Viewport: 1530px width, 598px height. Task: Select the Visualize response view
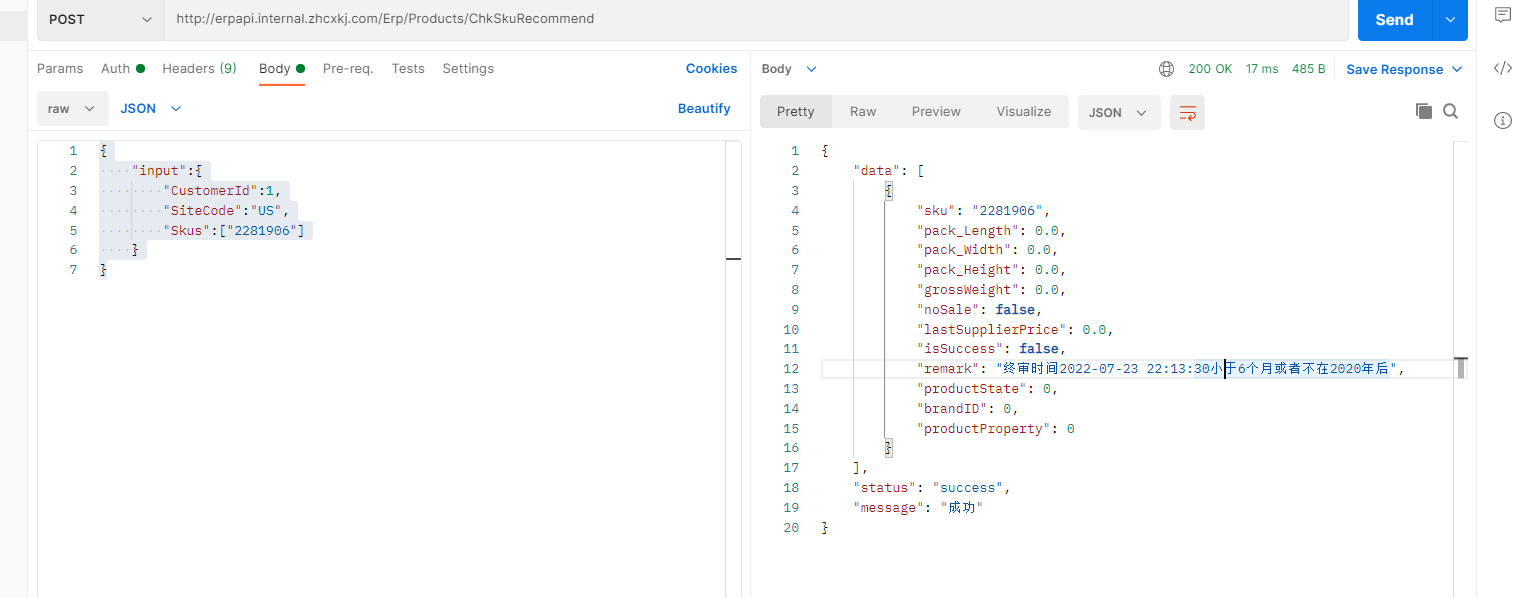coord(1024,112)
